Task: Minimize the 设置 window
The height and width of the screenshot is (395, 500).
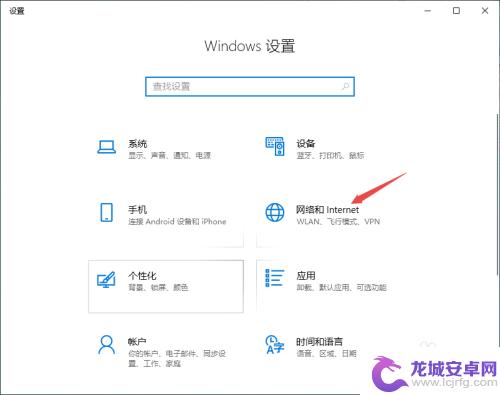Action: (428, 11)
